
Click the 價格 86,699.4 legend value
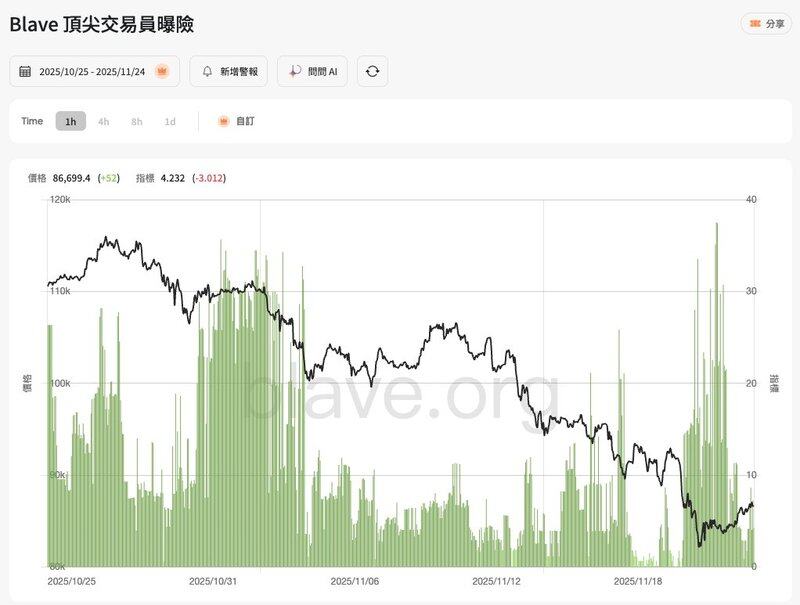click(71, 178)
